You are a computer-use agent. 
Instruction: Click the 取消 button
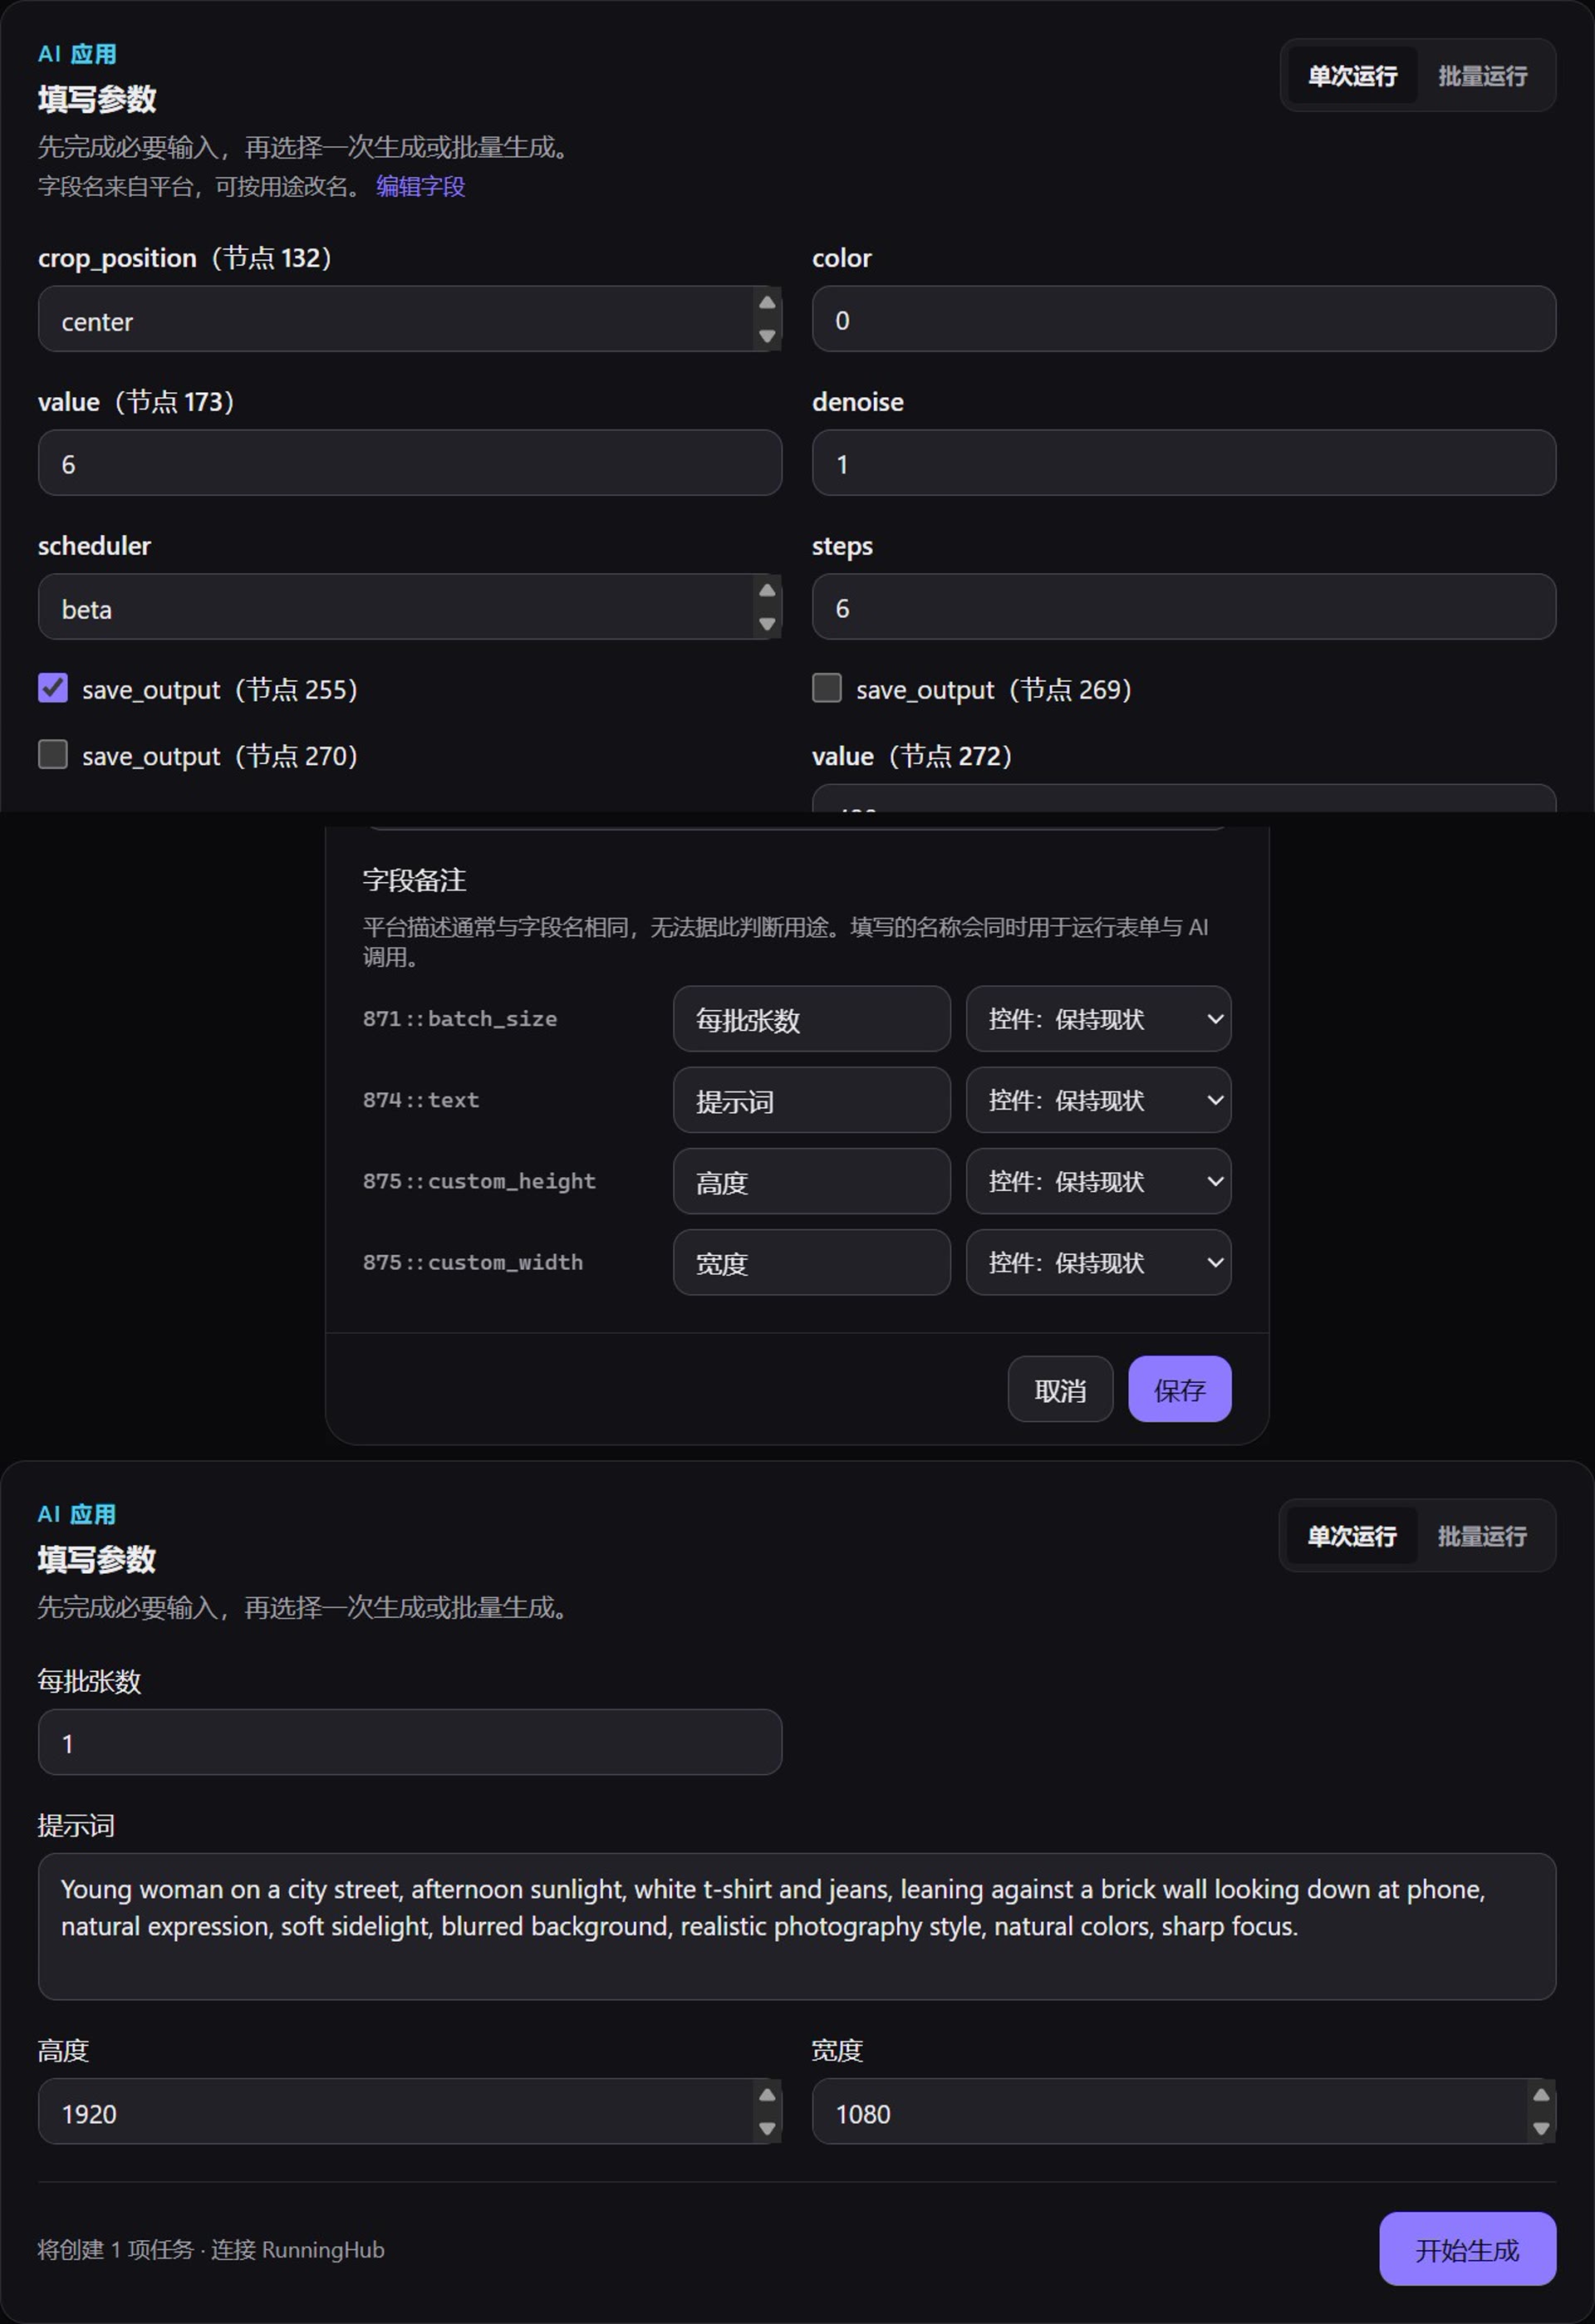click(x=1060, y=1389)
